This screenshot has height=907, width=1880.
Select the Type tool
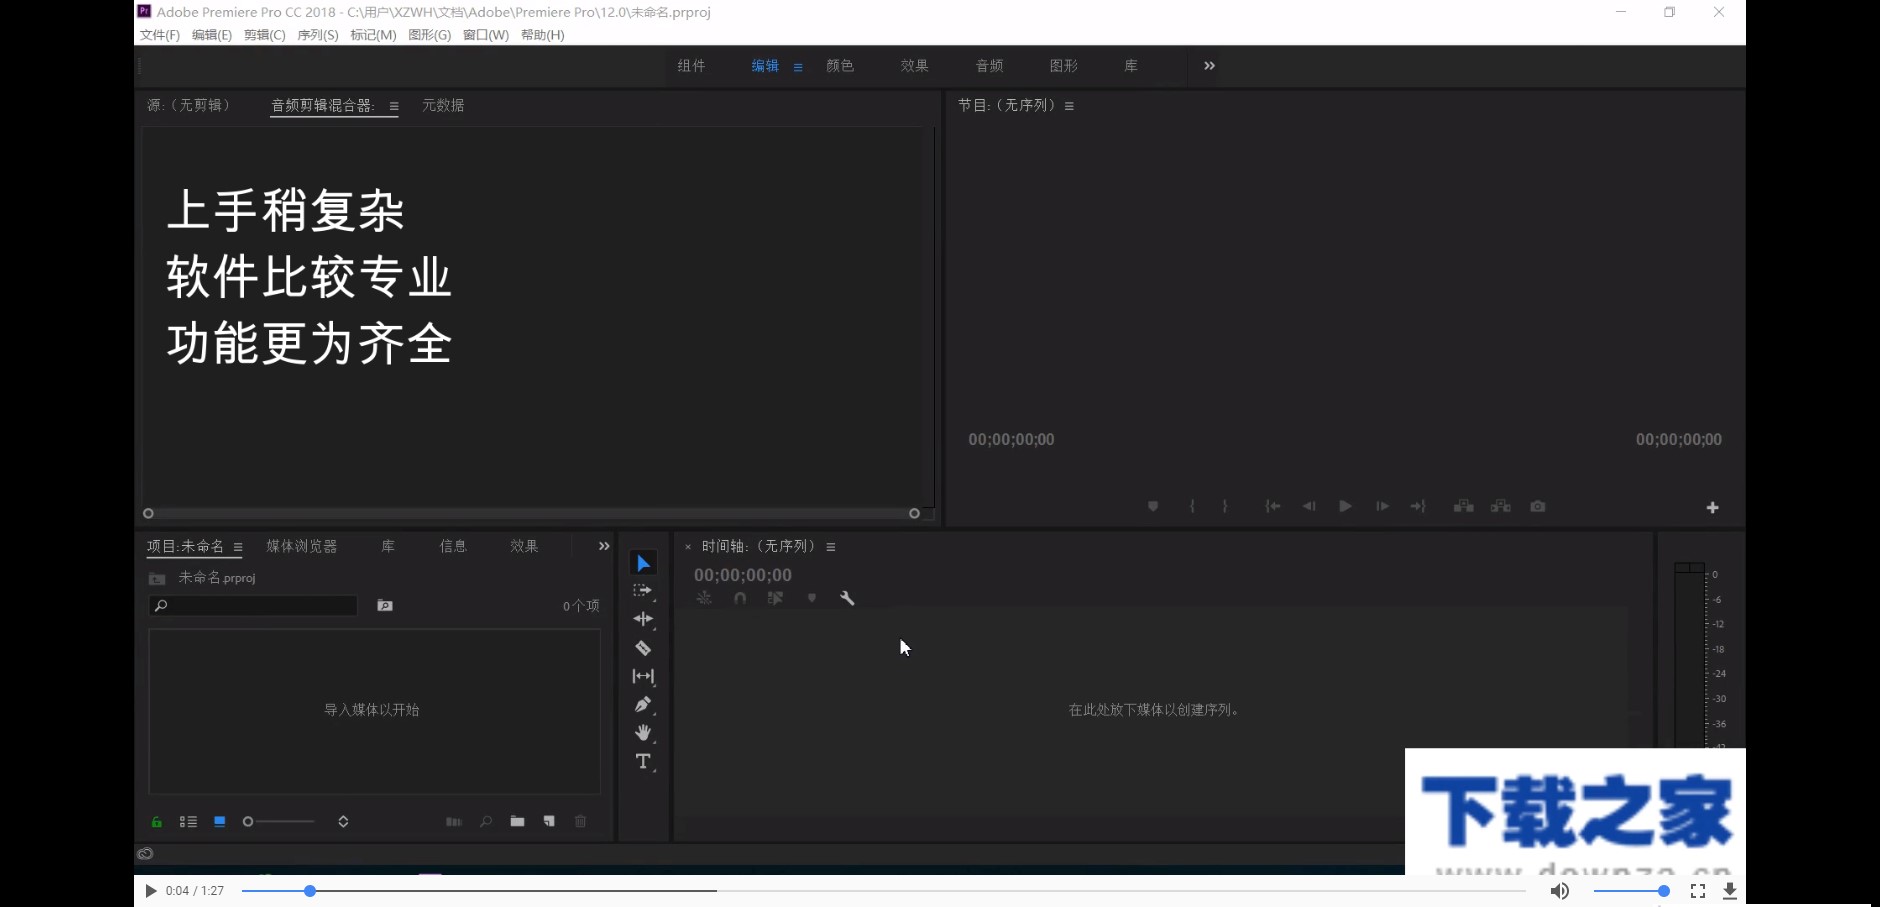tap(643, 761)
